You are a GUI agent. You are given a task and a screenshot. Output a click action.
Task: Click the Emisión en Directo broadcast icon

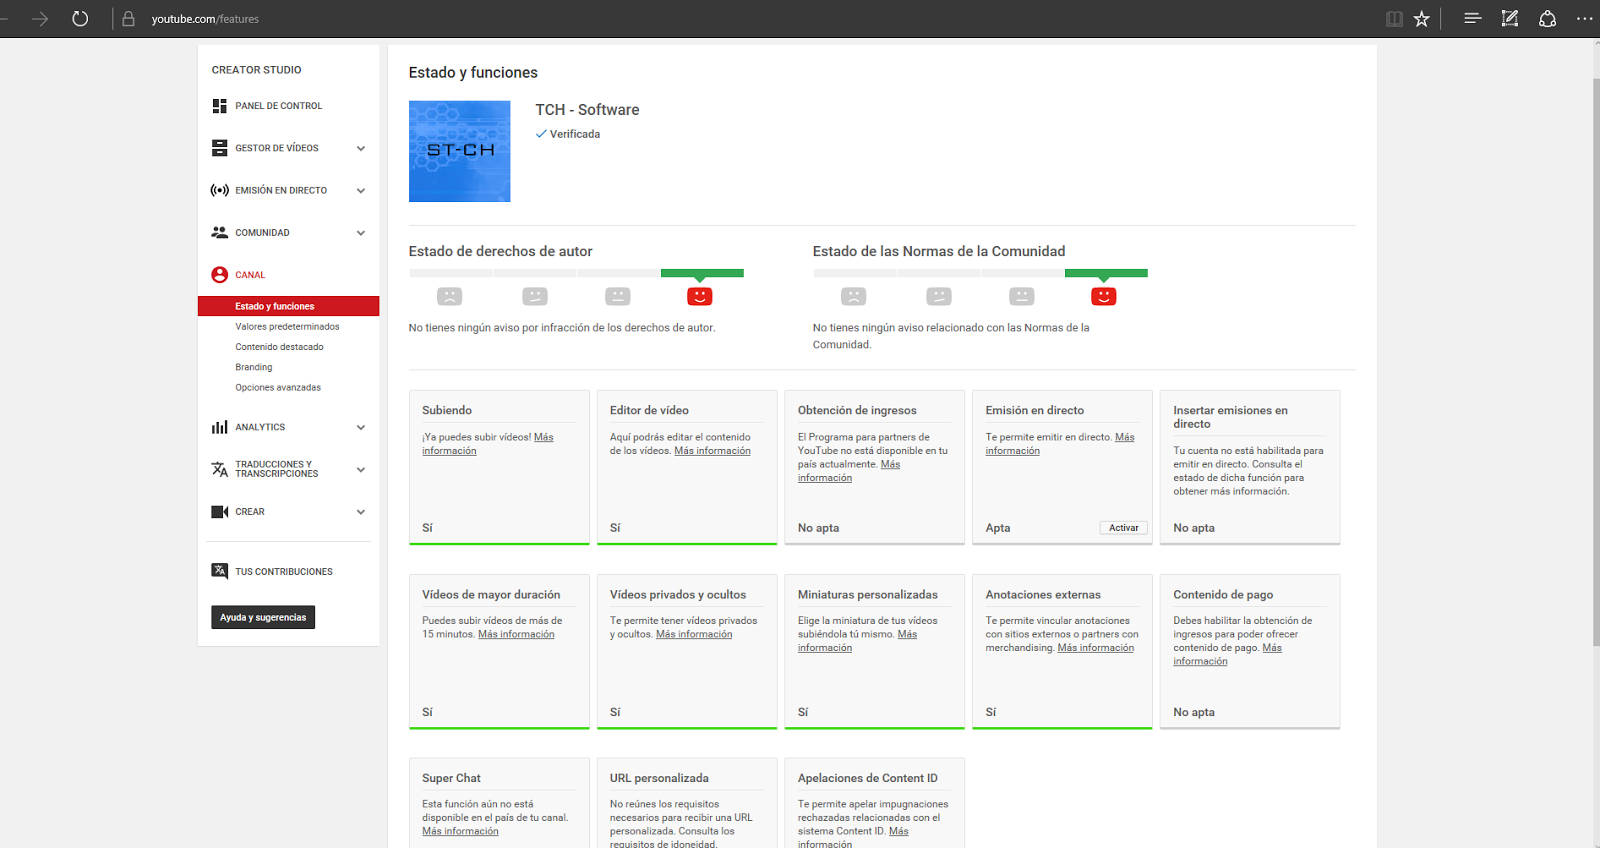219,190
